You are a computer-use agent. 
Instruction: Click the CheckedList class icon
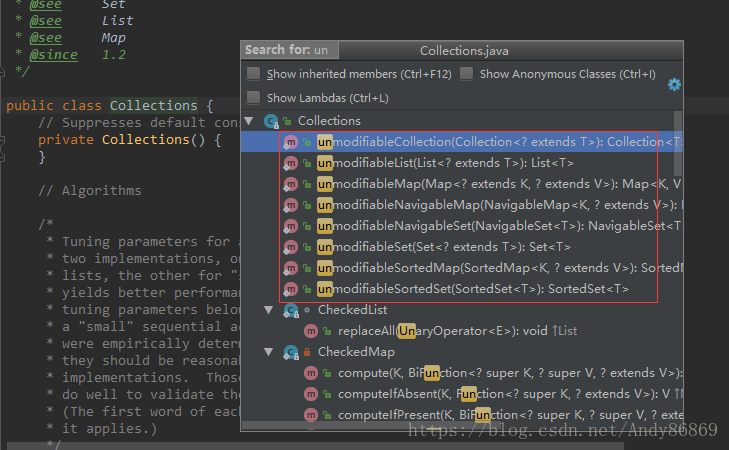tap(291, 310)
